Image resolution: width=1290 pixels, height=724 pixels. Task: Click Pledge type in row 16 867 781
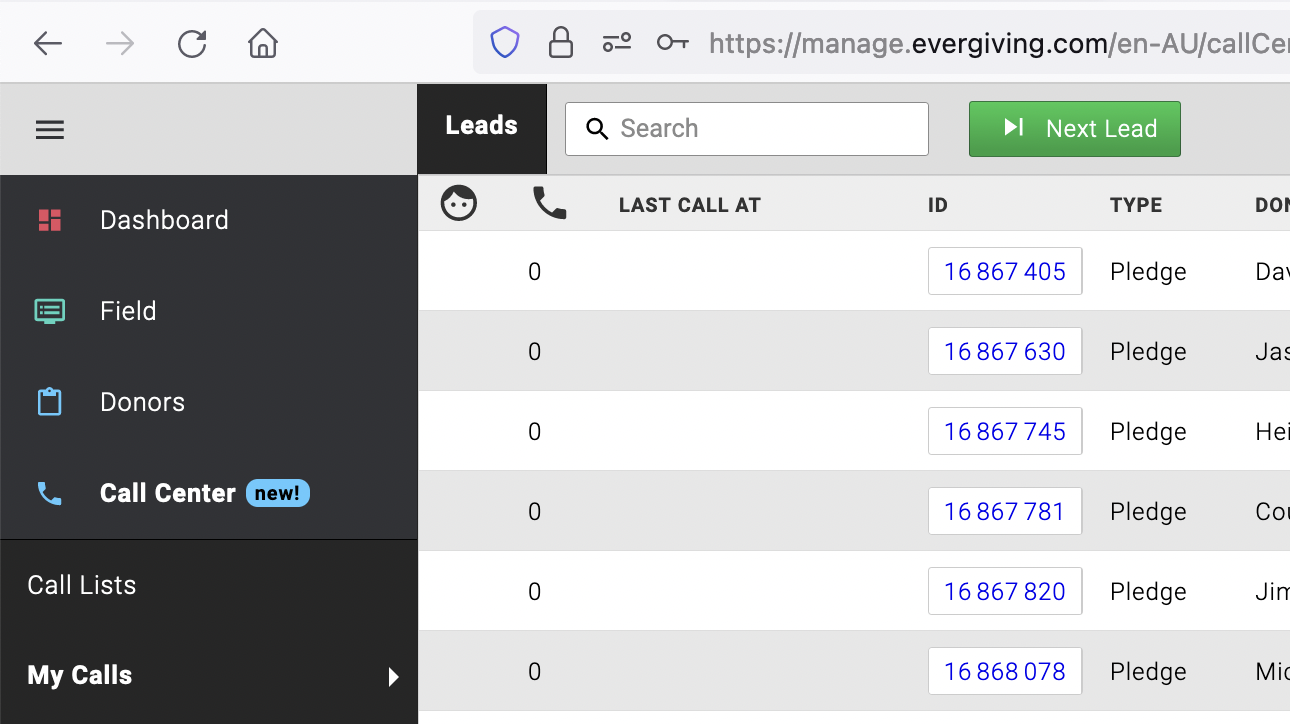[x=1148, y=512]
